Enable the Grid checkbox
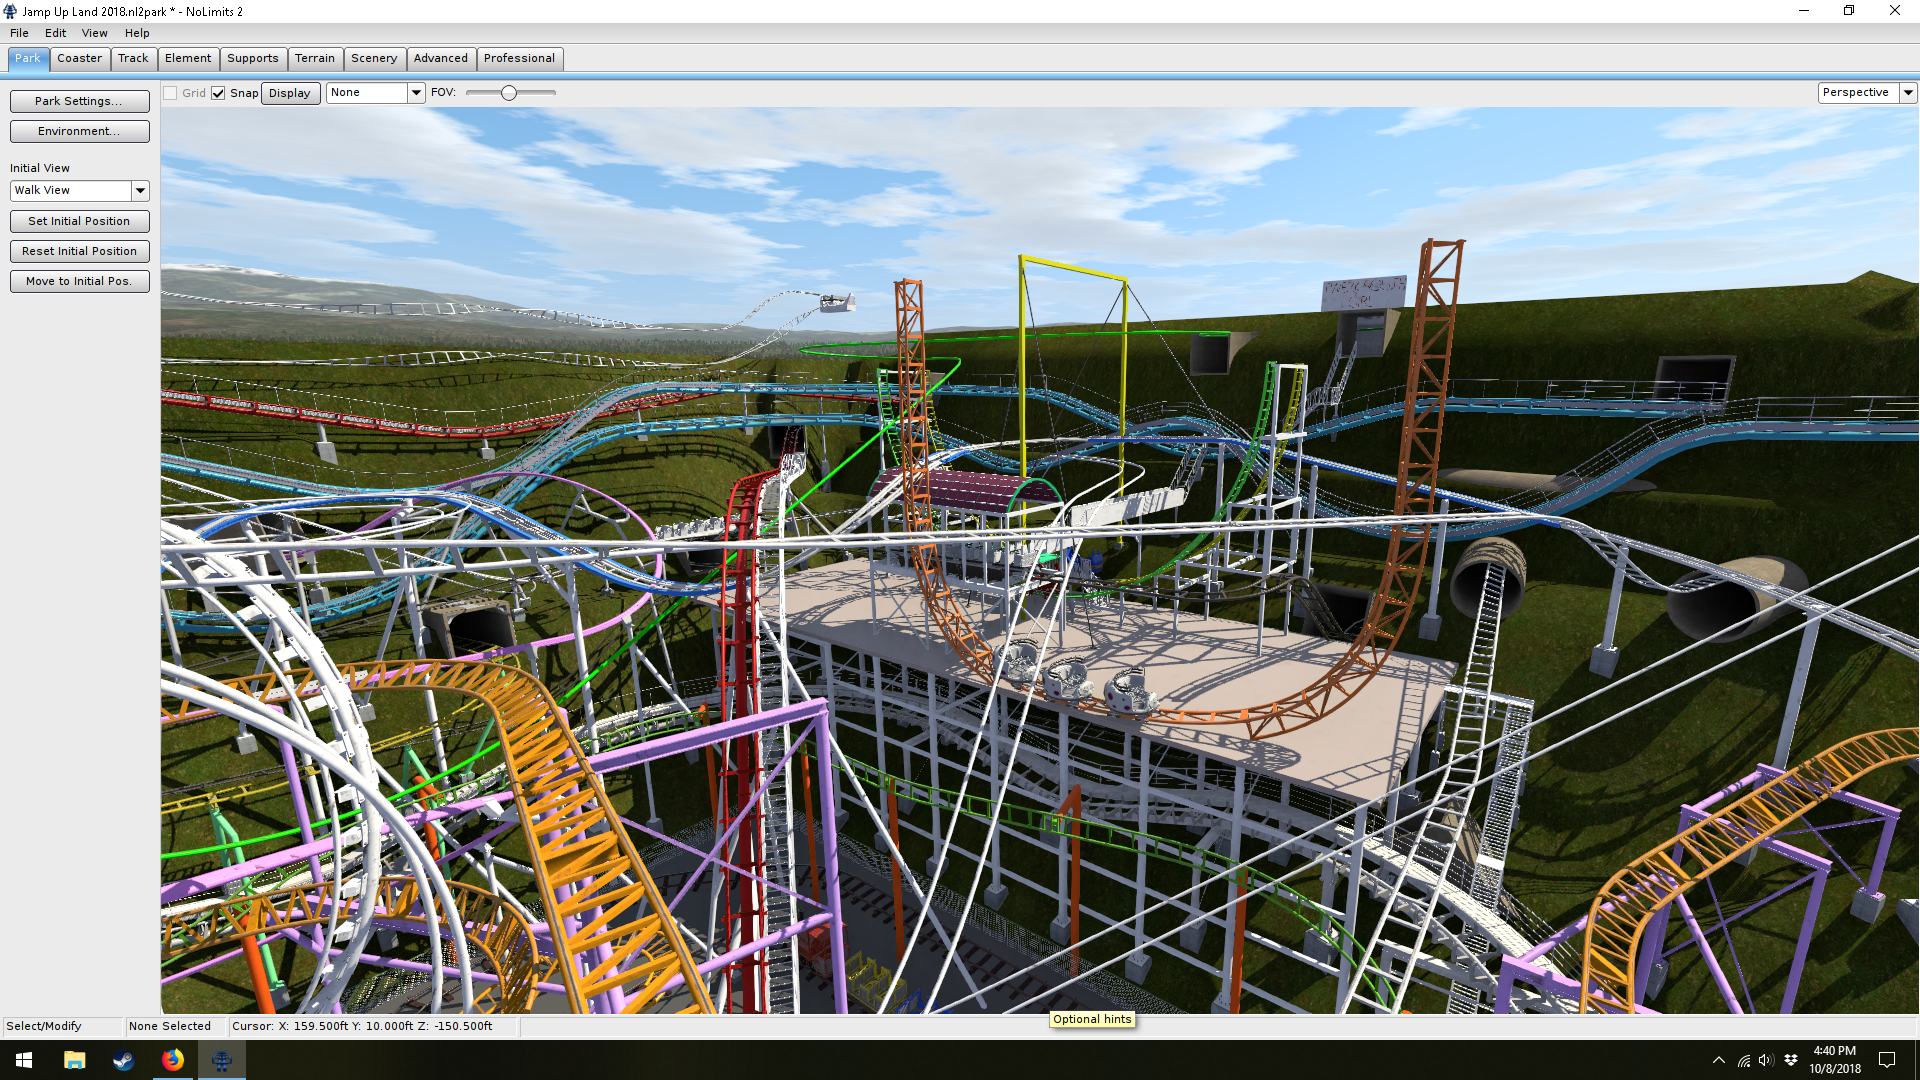The width and height of the screenshot is (1920, 1080). (x=171, y=93)
